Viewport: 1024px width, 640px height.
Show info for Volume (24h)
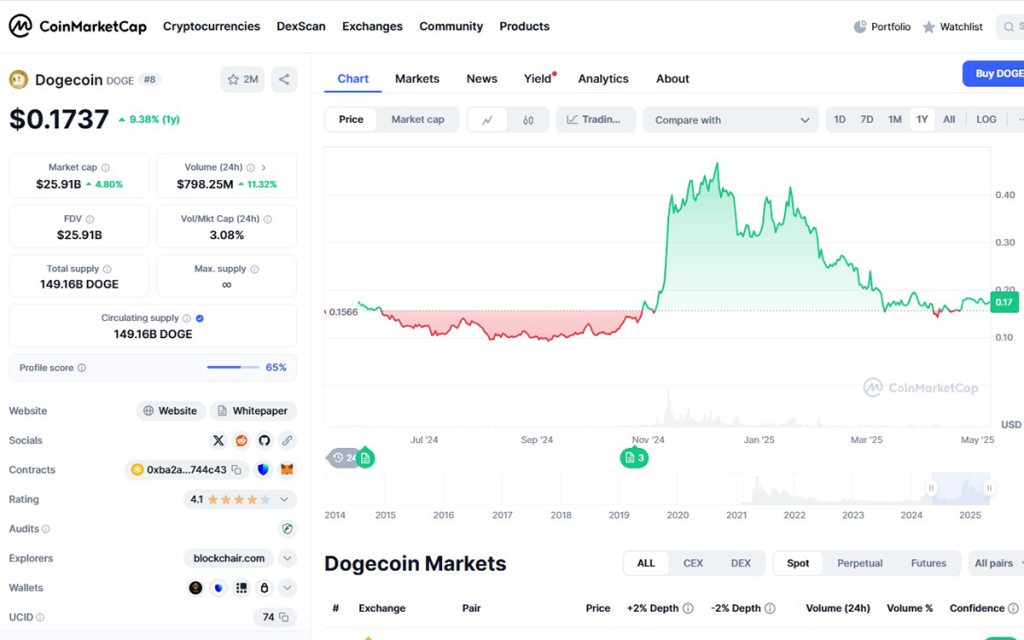(x=250, y=168)
